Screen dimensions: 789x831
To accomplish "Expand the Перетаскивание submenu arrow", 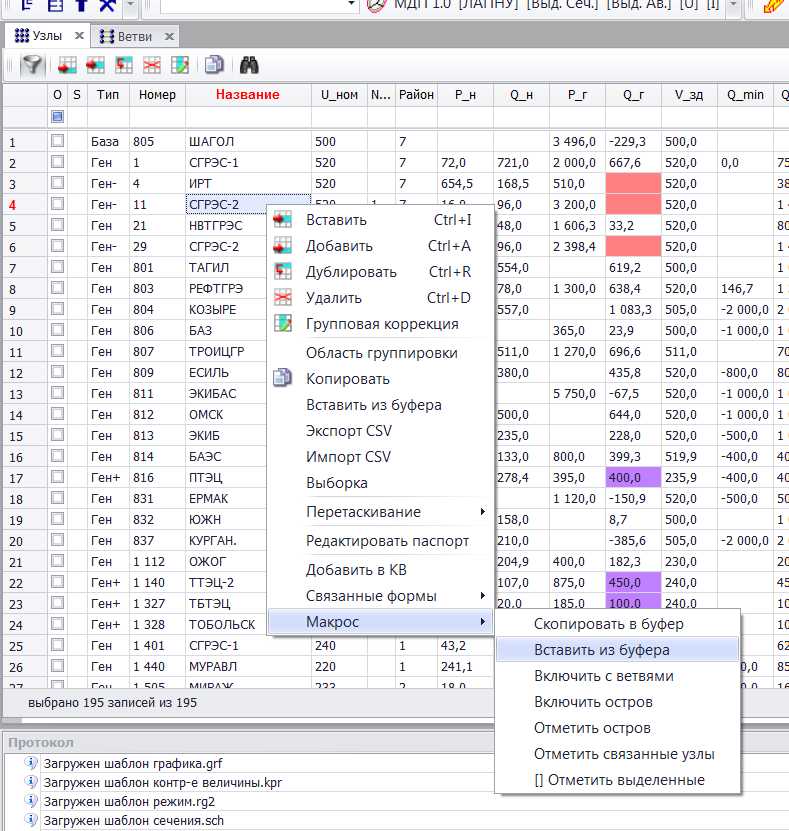I will pyautogui.click(x=482, y=511).
